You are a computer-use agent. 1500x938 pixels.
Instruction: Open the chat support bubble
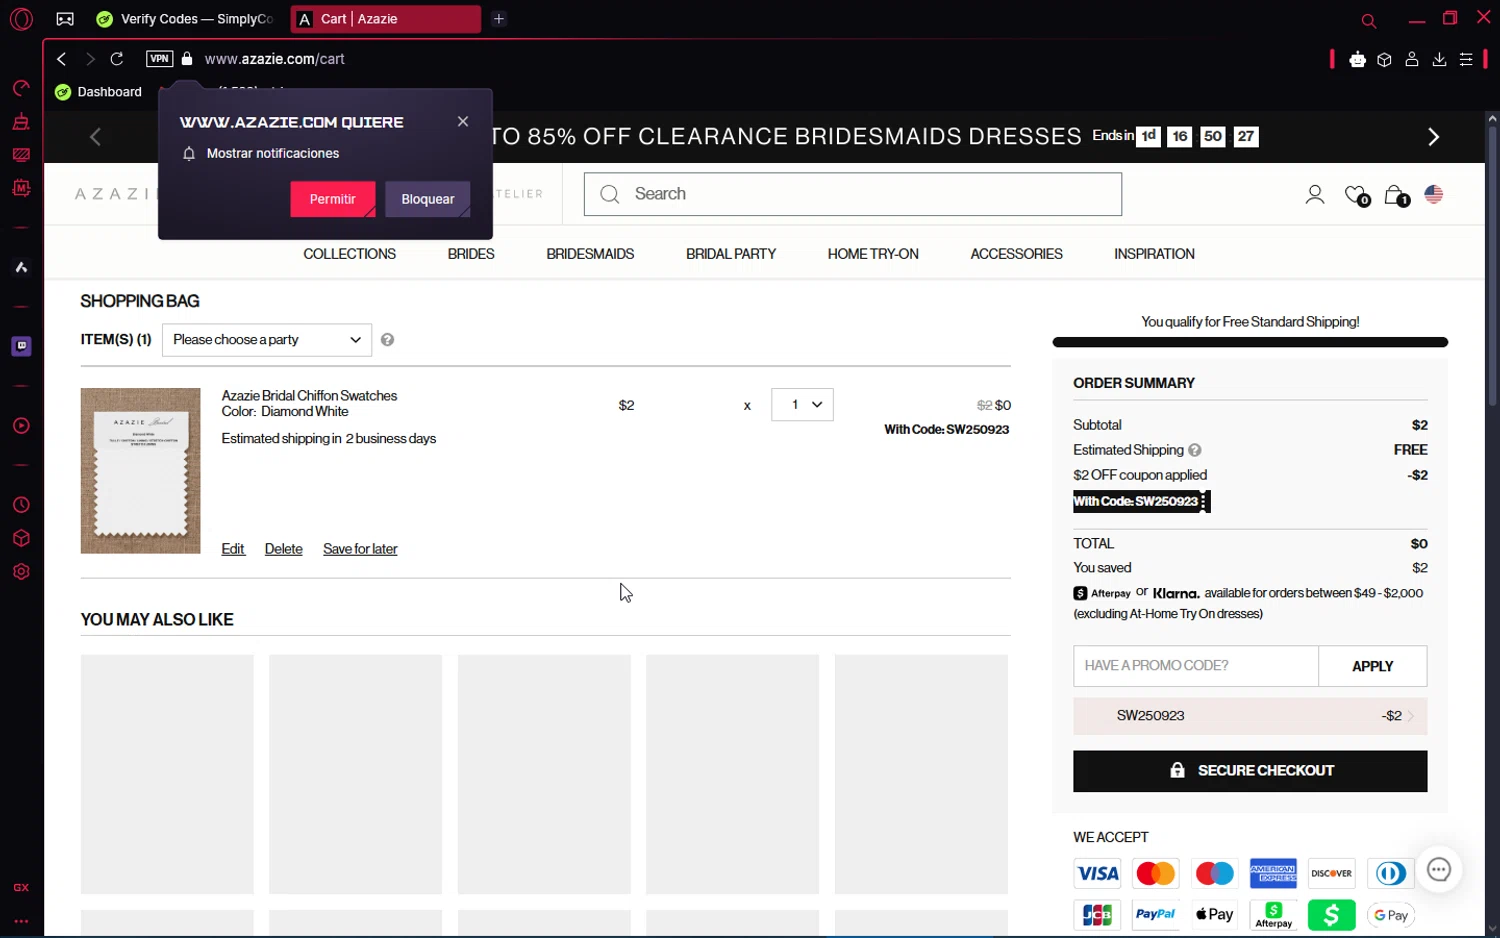[x=1439, y=870]
